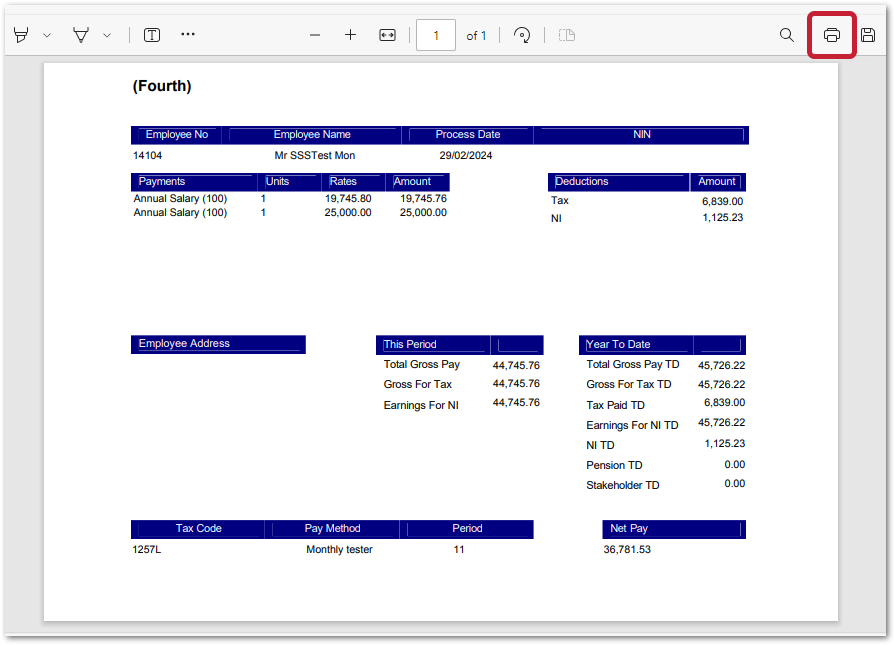Expand the draw tool options dropdown arrow
Viewport: 895px width, 645px height.
(107, 35)
